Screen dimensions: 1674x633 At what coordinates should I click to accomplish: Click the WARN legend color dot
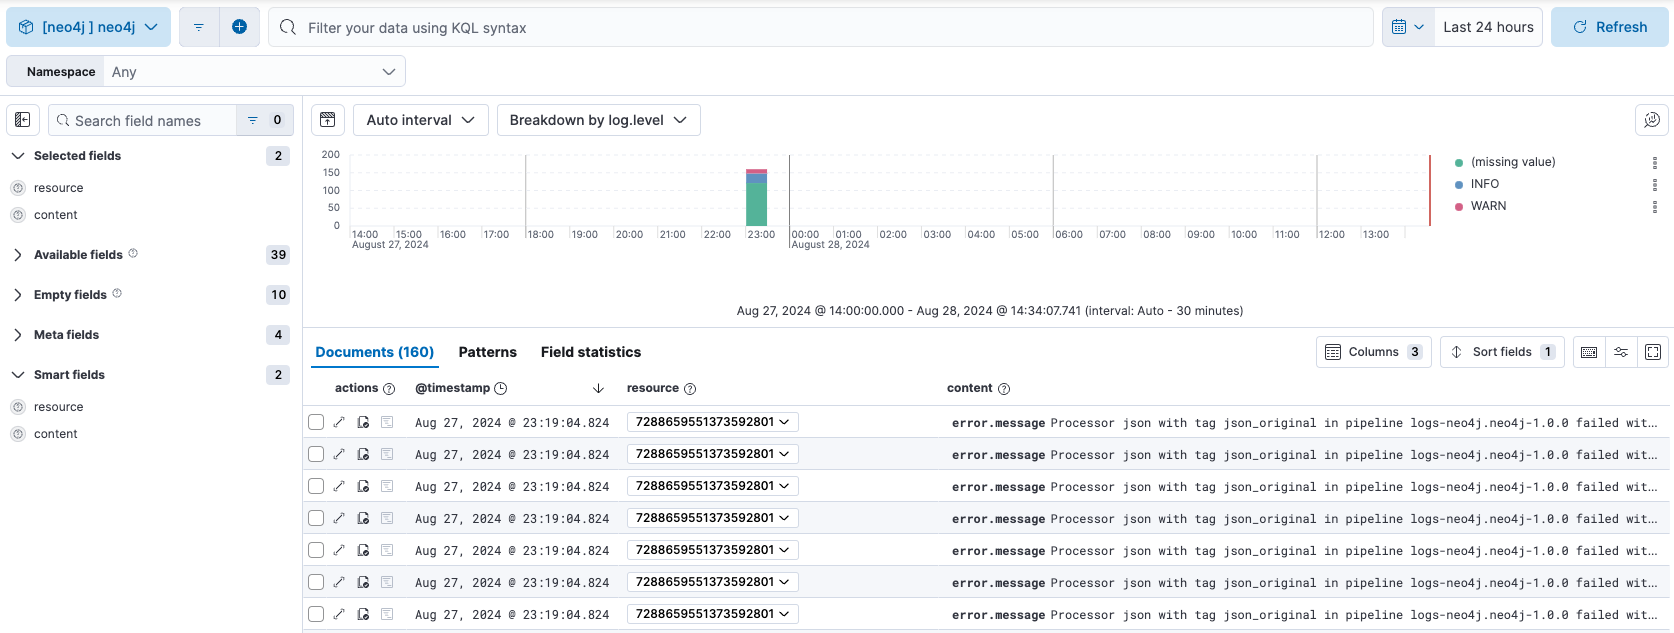(x=1459, y=206)
